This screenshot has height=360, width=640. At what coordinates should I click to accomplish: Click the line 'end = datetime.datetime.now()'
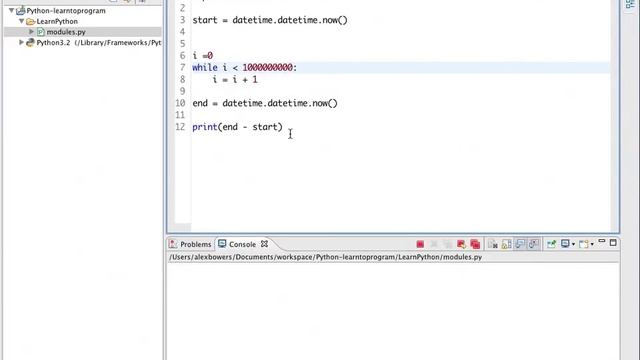click(265, 103)
